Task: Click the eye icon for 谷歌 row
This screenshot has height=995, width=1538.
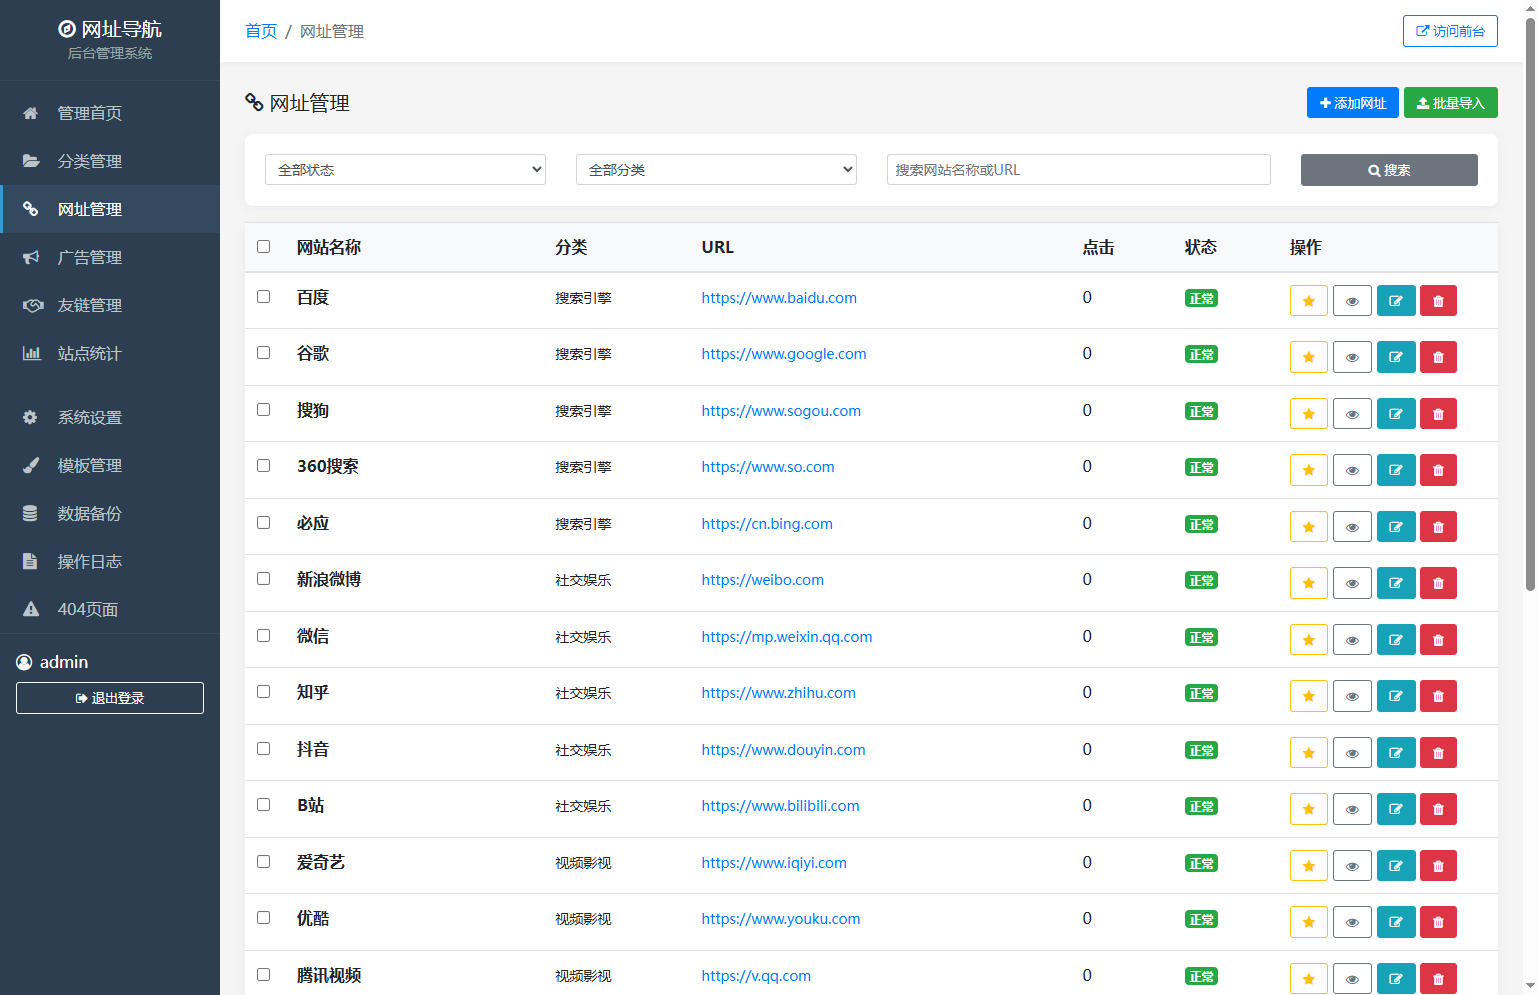Action: [x=1352, y=357]
